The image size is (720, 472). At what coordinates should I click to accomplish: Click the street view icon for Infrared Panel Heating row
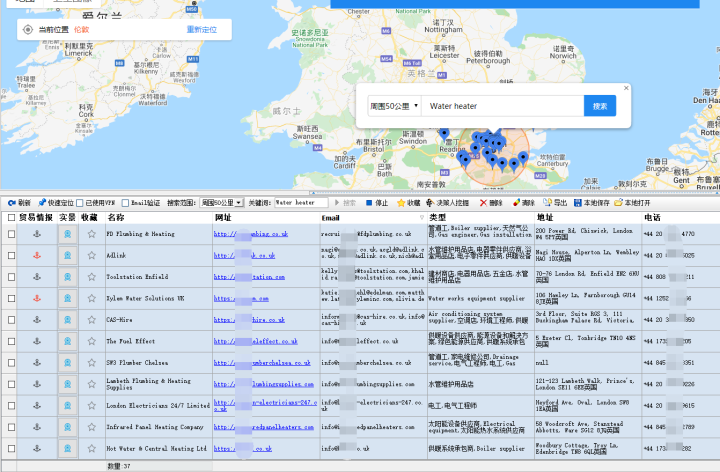(x=68, y=427)
